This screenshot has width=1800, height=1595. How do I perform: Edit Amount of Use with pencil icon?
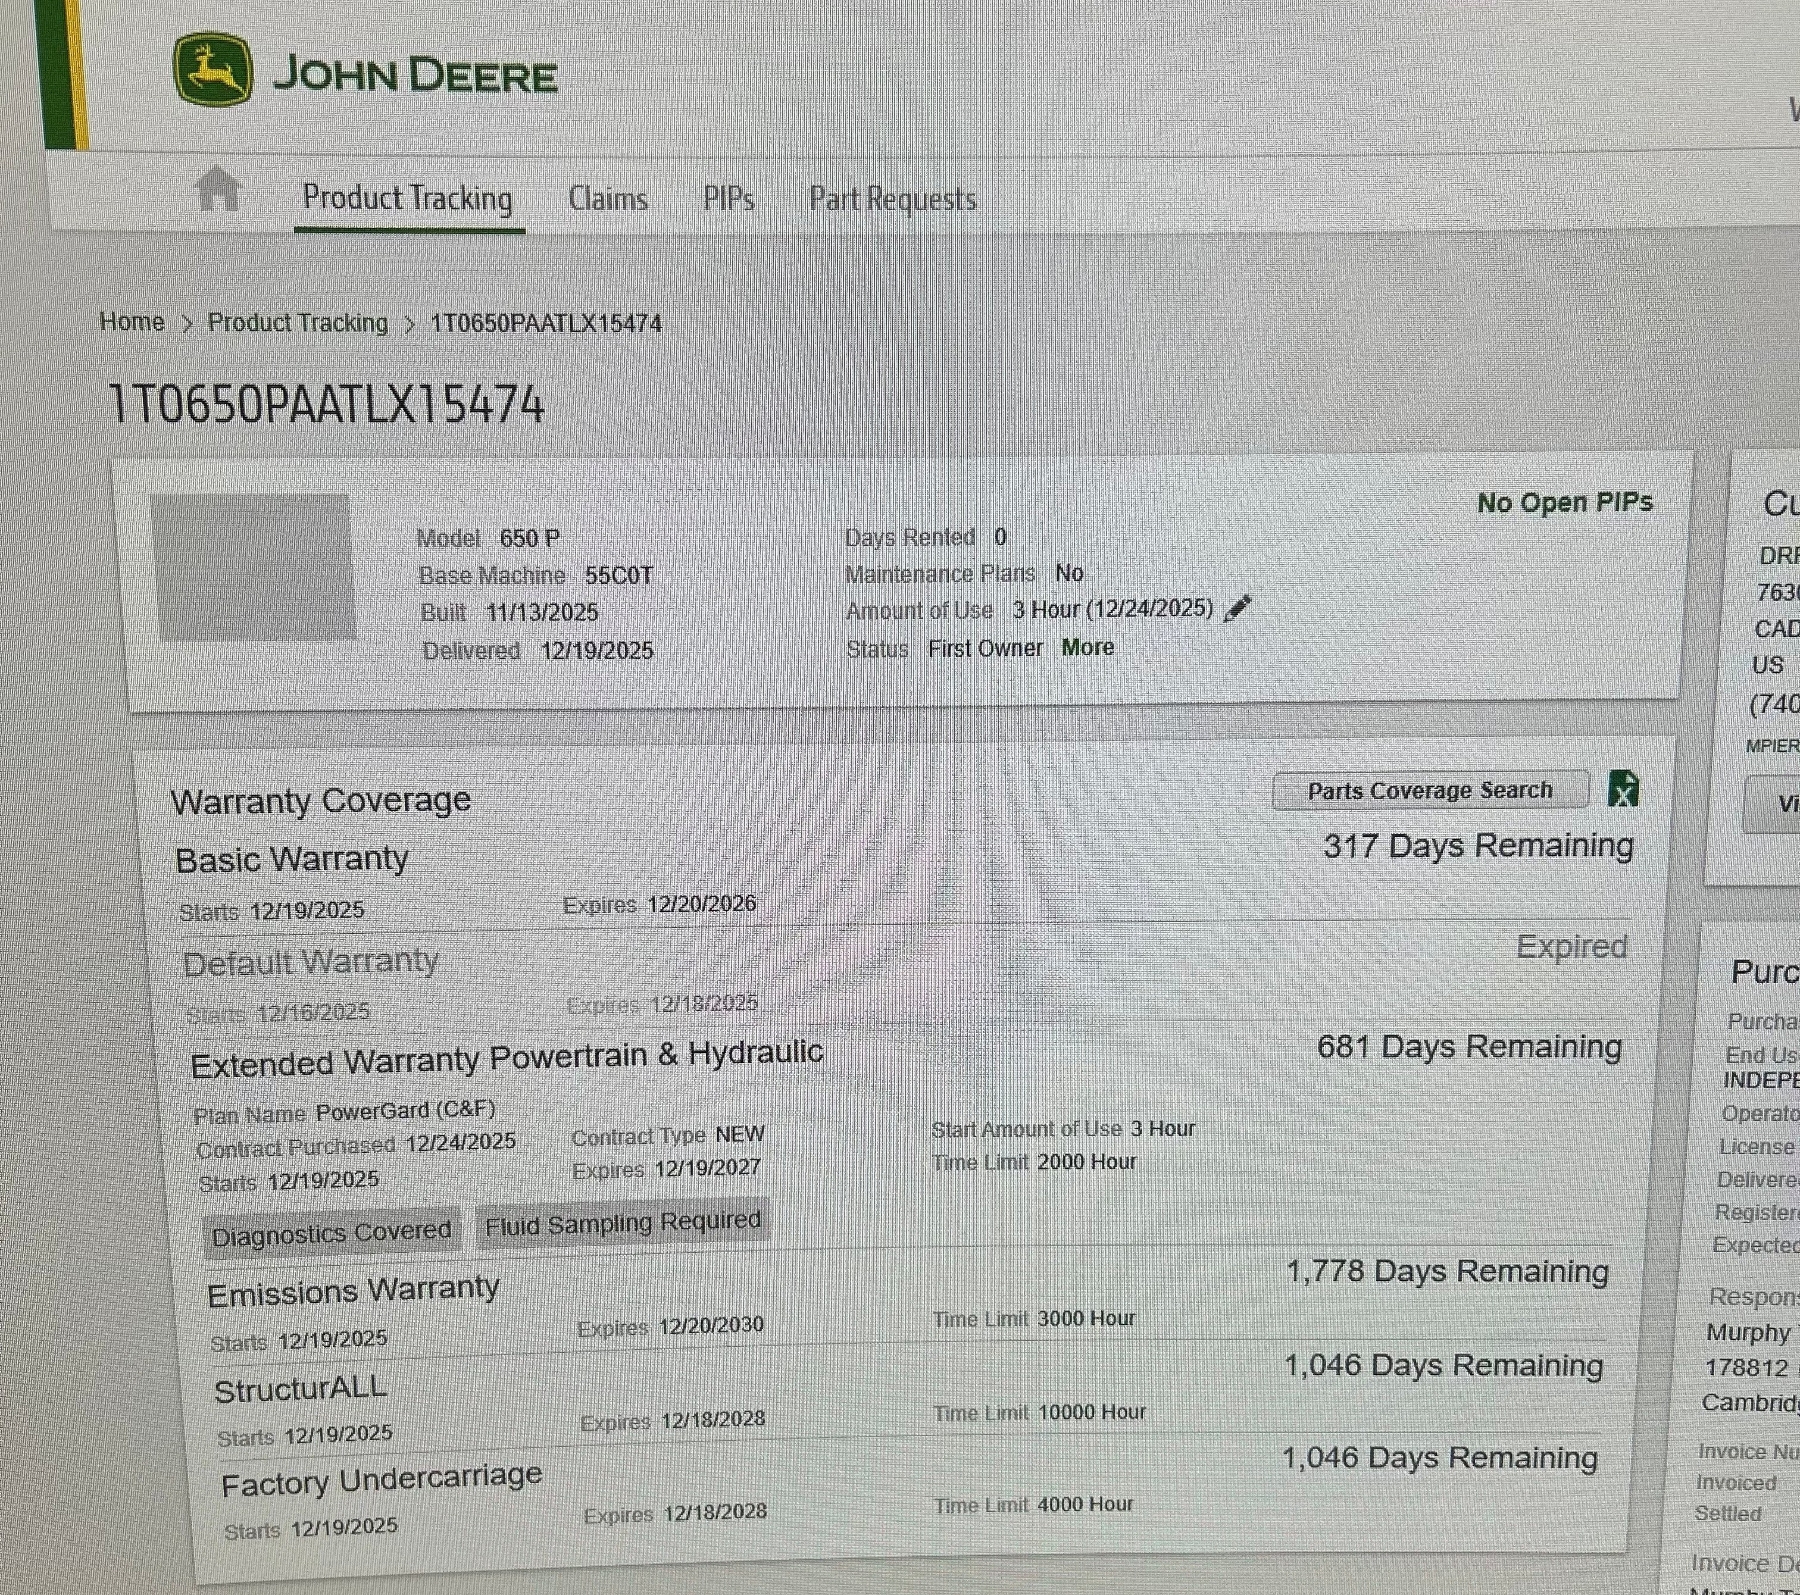pyautogui.click(x=1238, y=607)
